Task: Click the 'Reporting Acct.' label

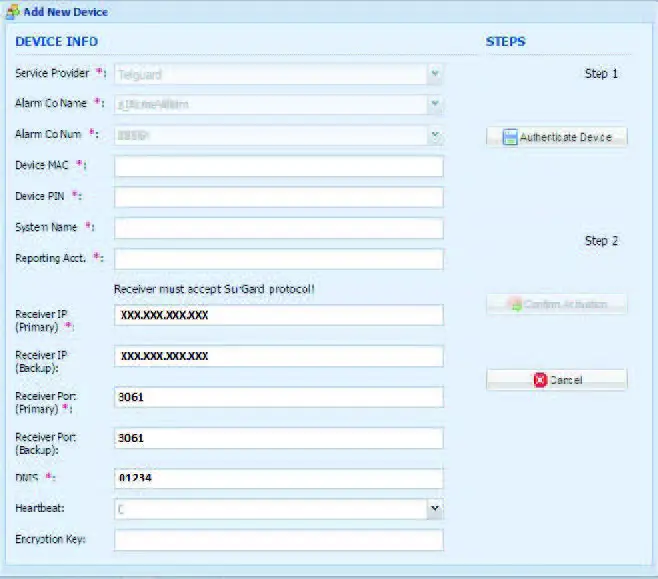Action: (x=50, y=258)
